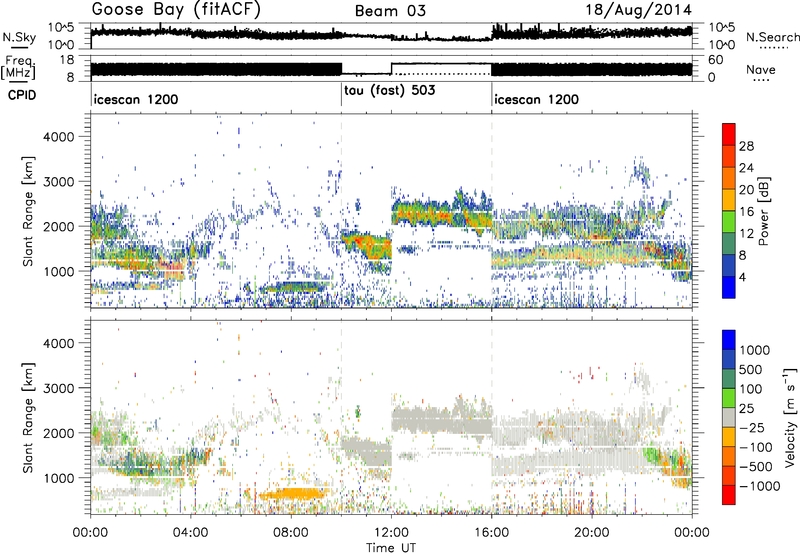
Task: Click the 'N.Search' legend label
Action: pyautogui.click(x=772, y=37)
